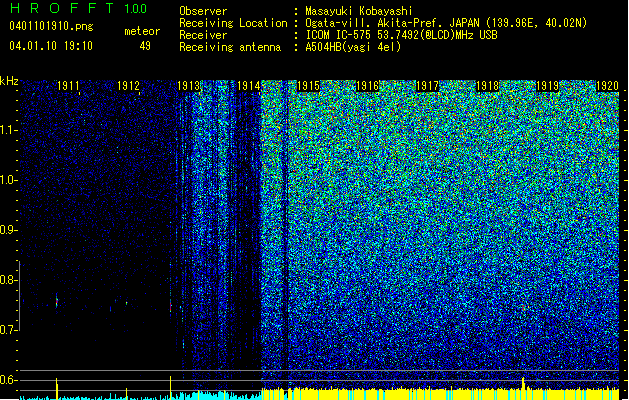
Task: Click the 1911 time marker
Action: click(68, 86)
